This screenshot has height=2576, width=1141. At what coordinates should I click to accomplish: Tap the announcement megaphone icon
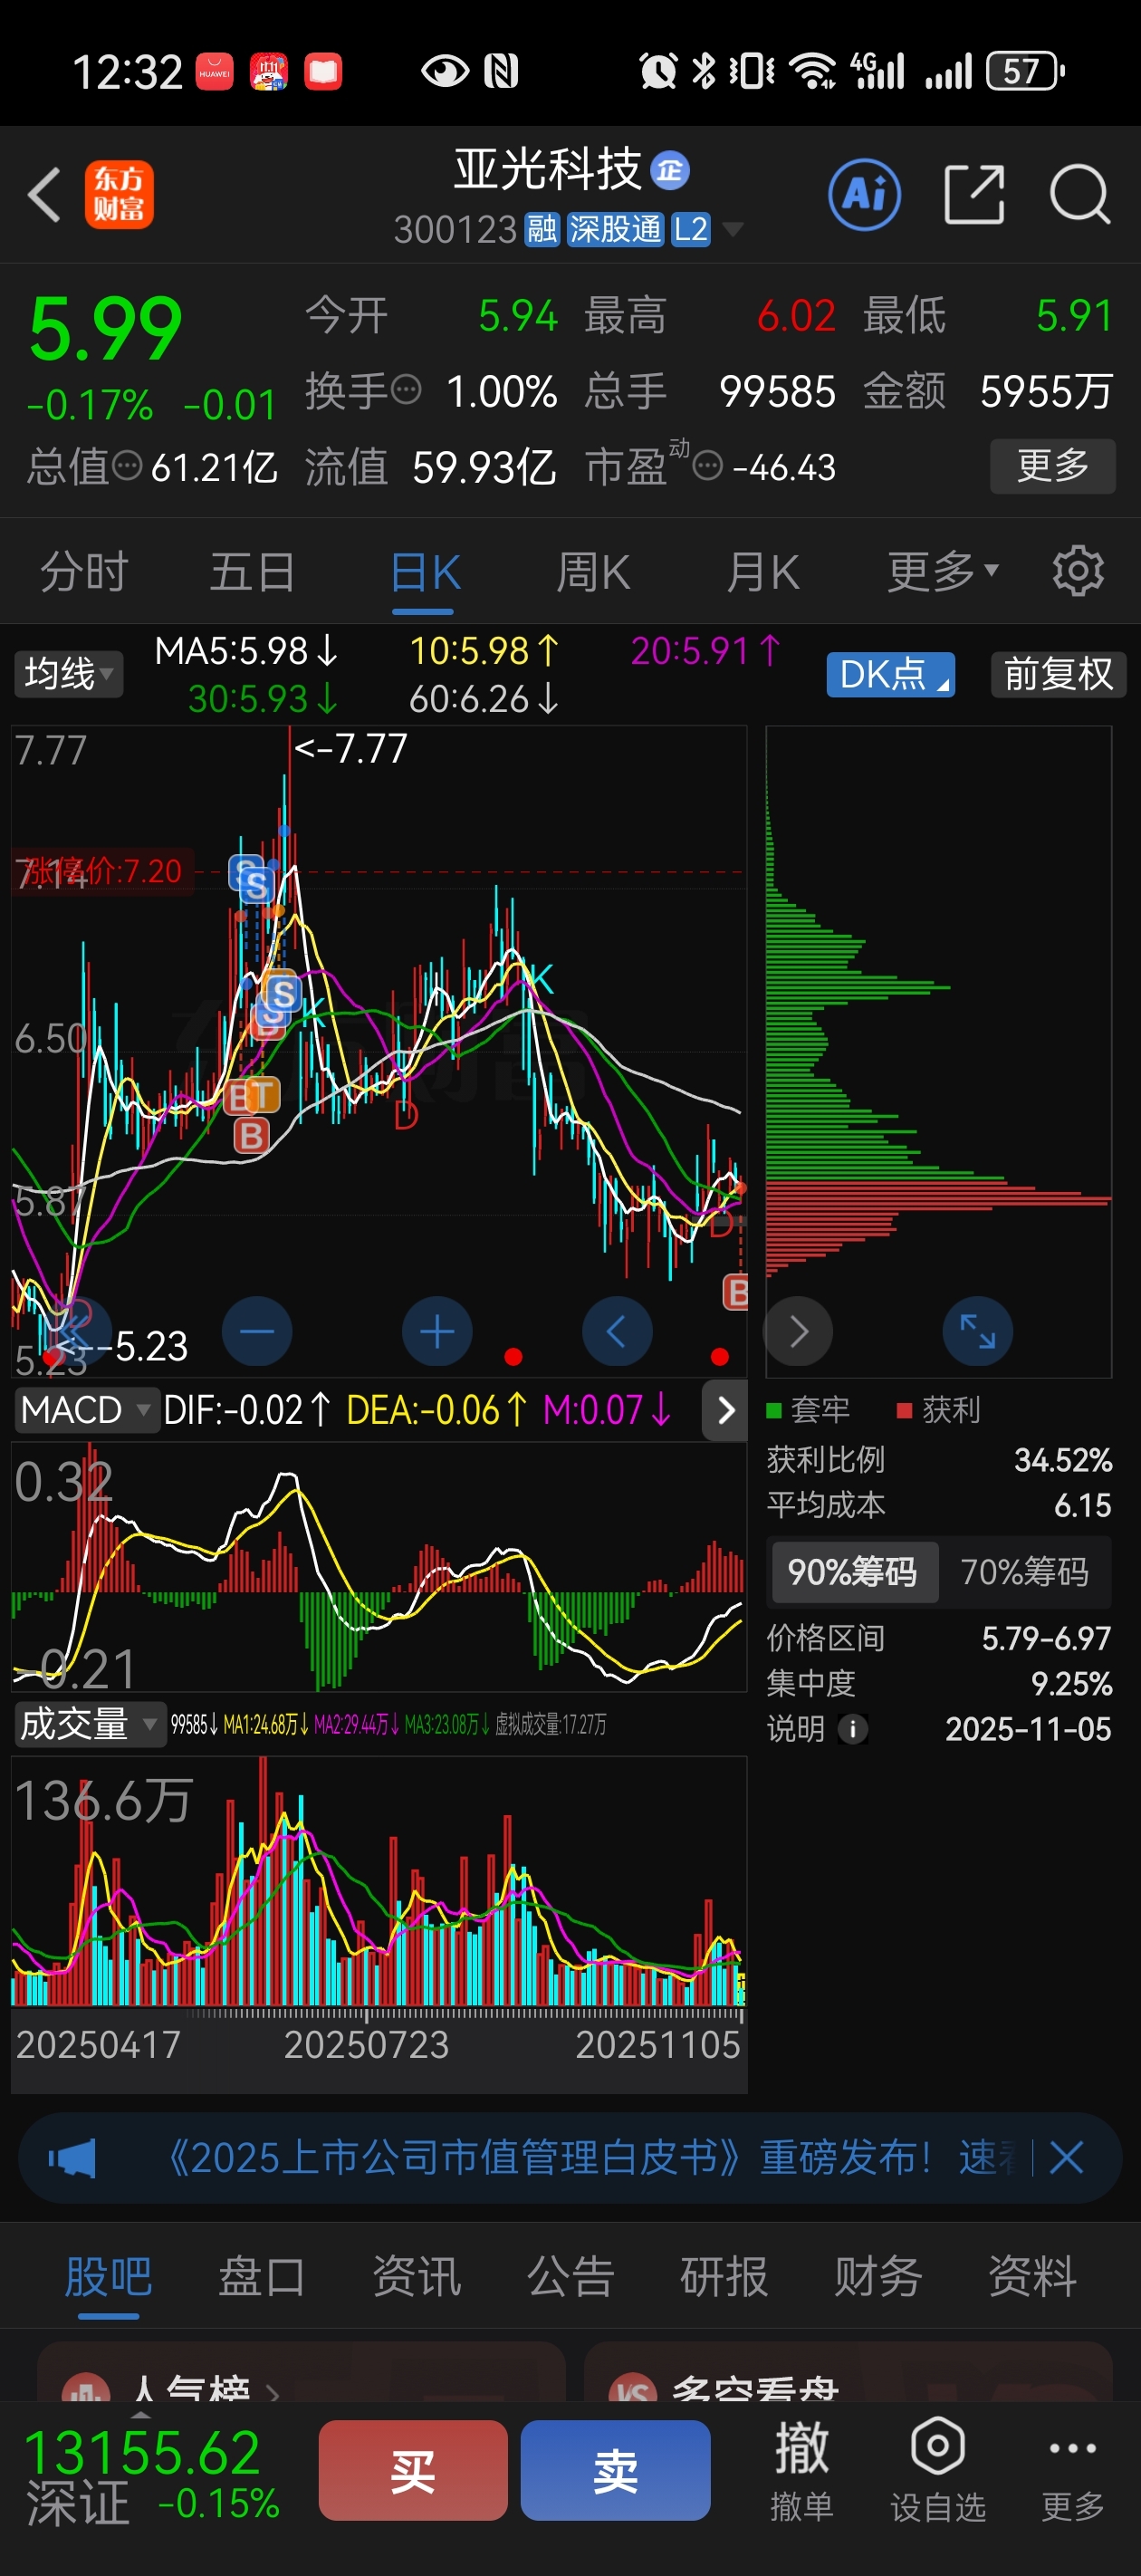point(72,2158)
